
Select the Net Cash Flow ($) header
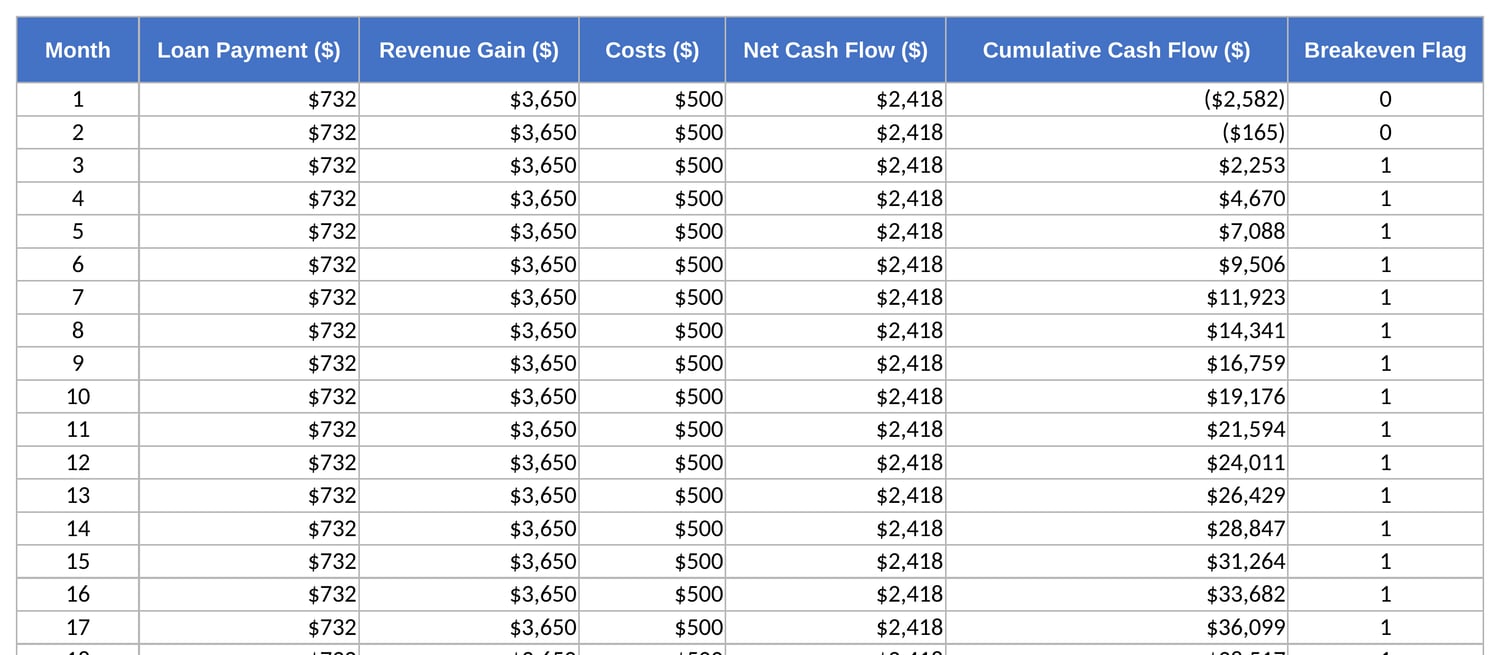[836, 50]
